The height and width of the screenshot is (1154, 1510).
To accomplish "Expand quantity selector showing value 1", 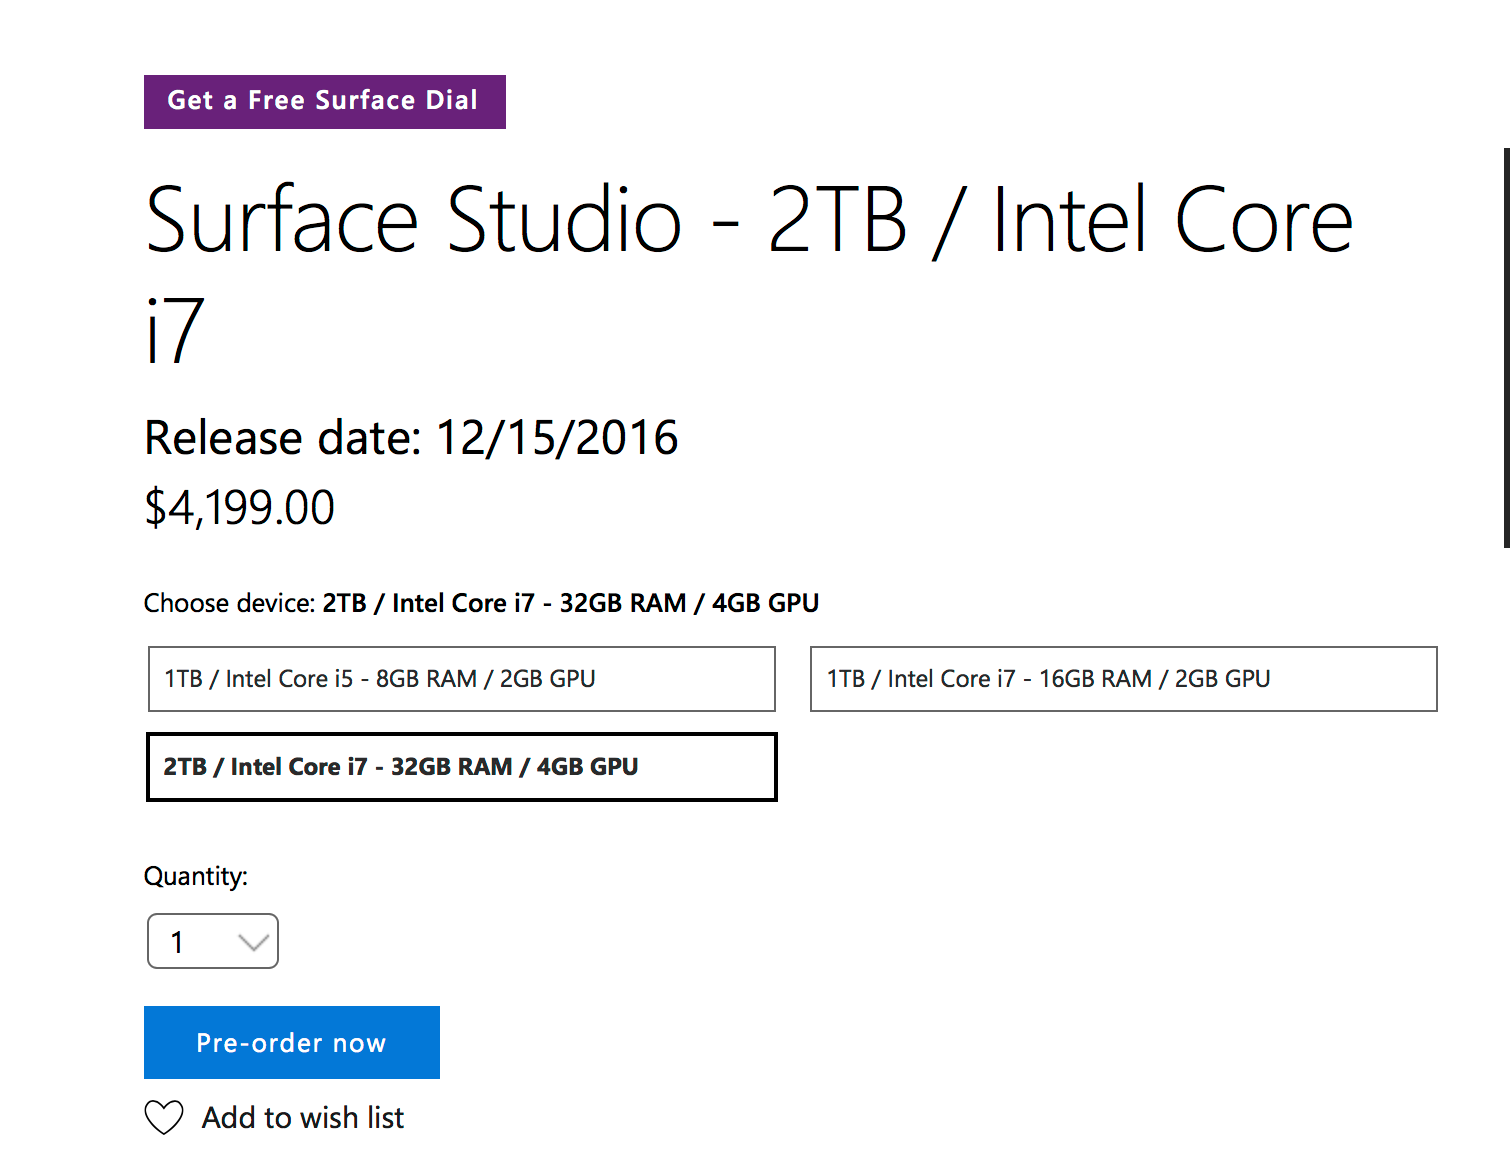I will 212,941.
